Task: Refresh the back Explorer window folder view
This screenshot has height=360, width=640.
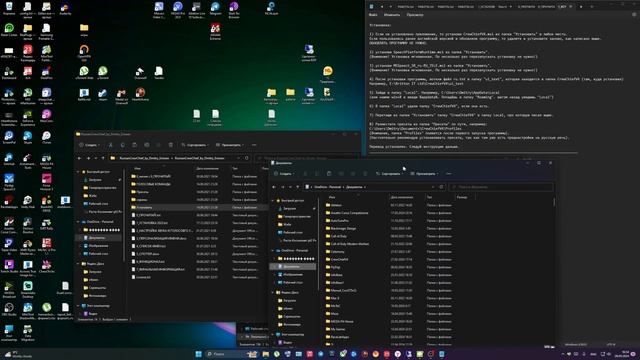Action: click(x=247, y=158)
